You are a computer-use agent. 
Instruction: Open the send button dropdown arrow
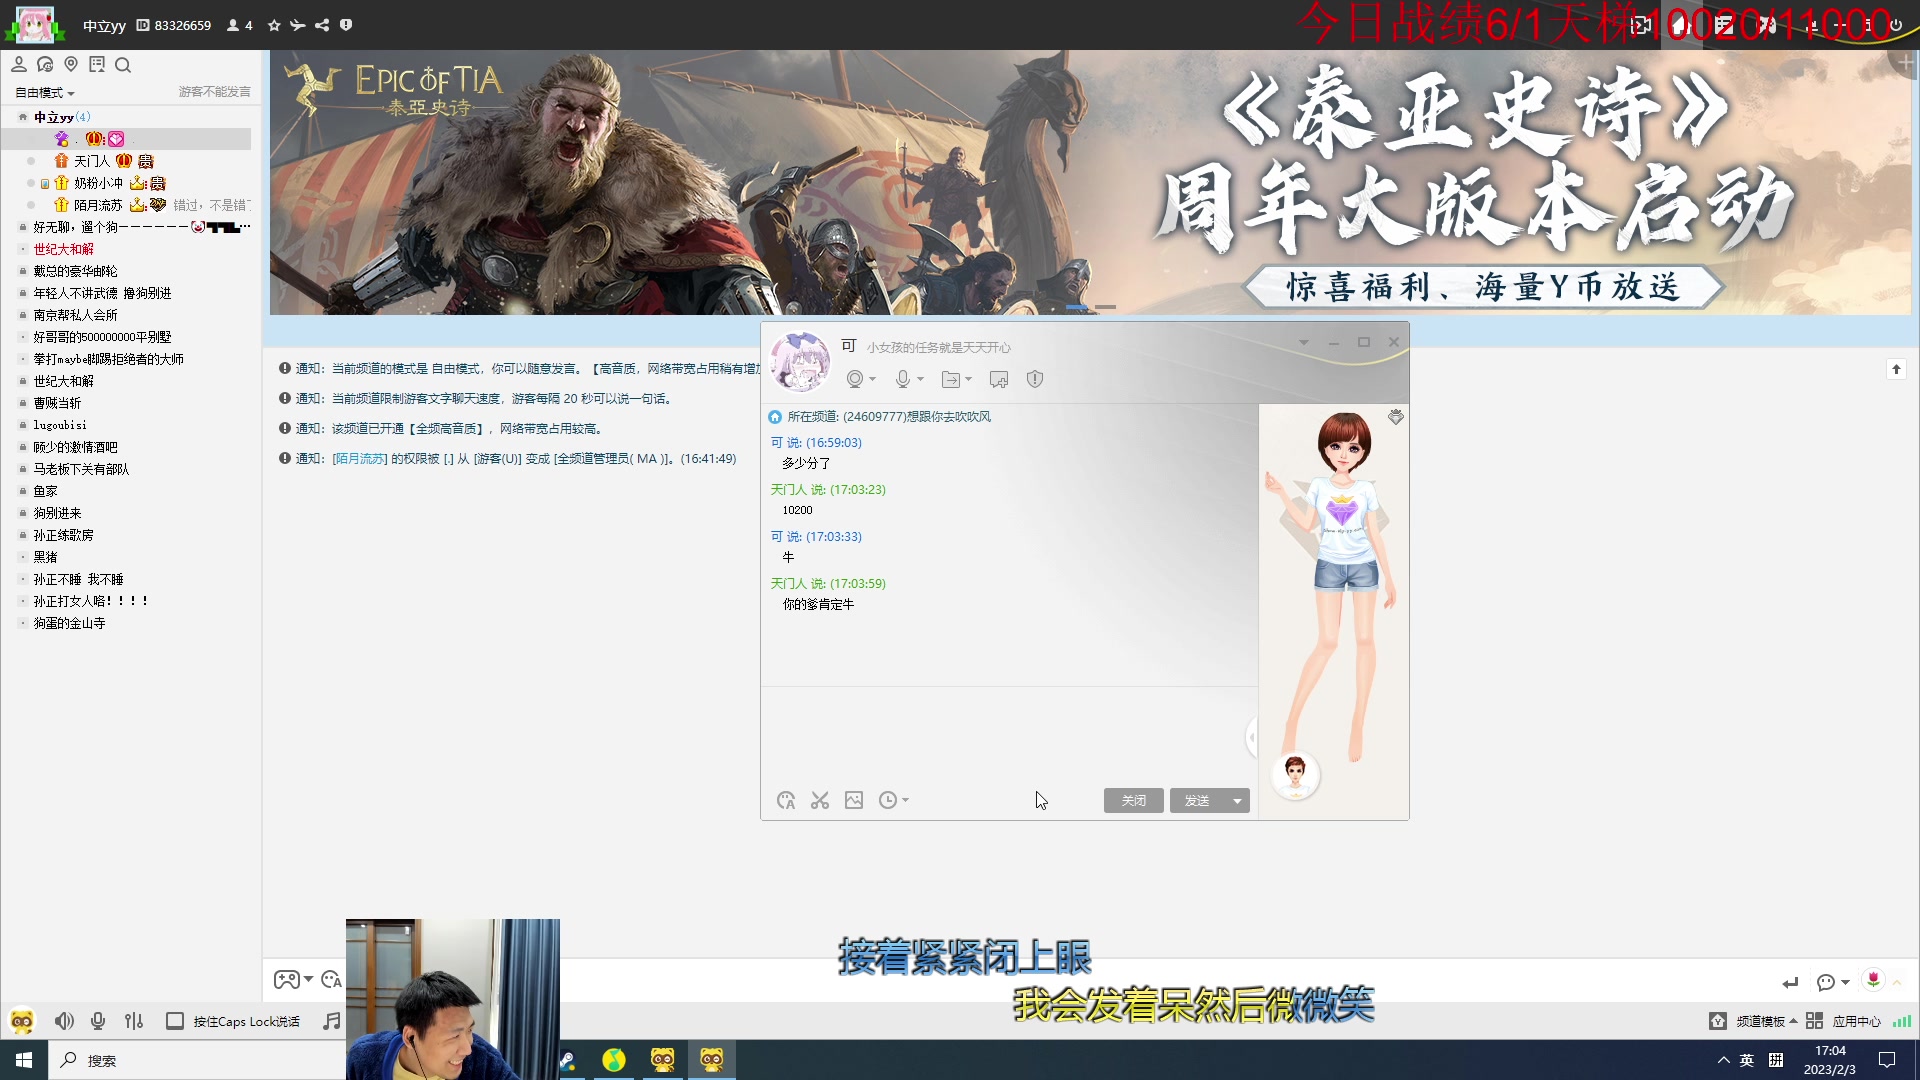coord(1238,801)
